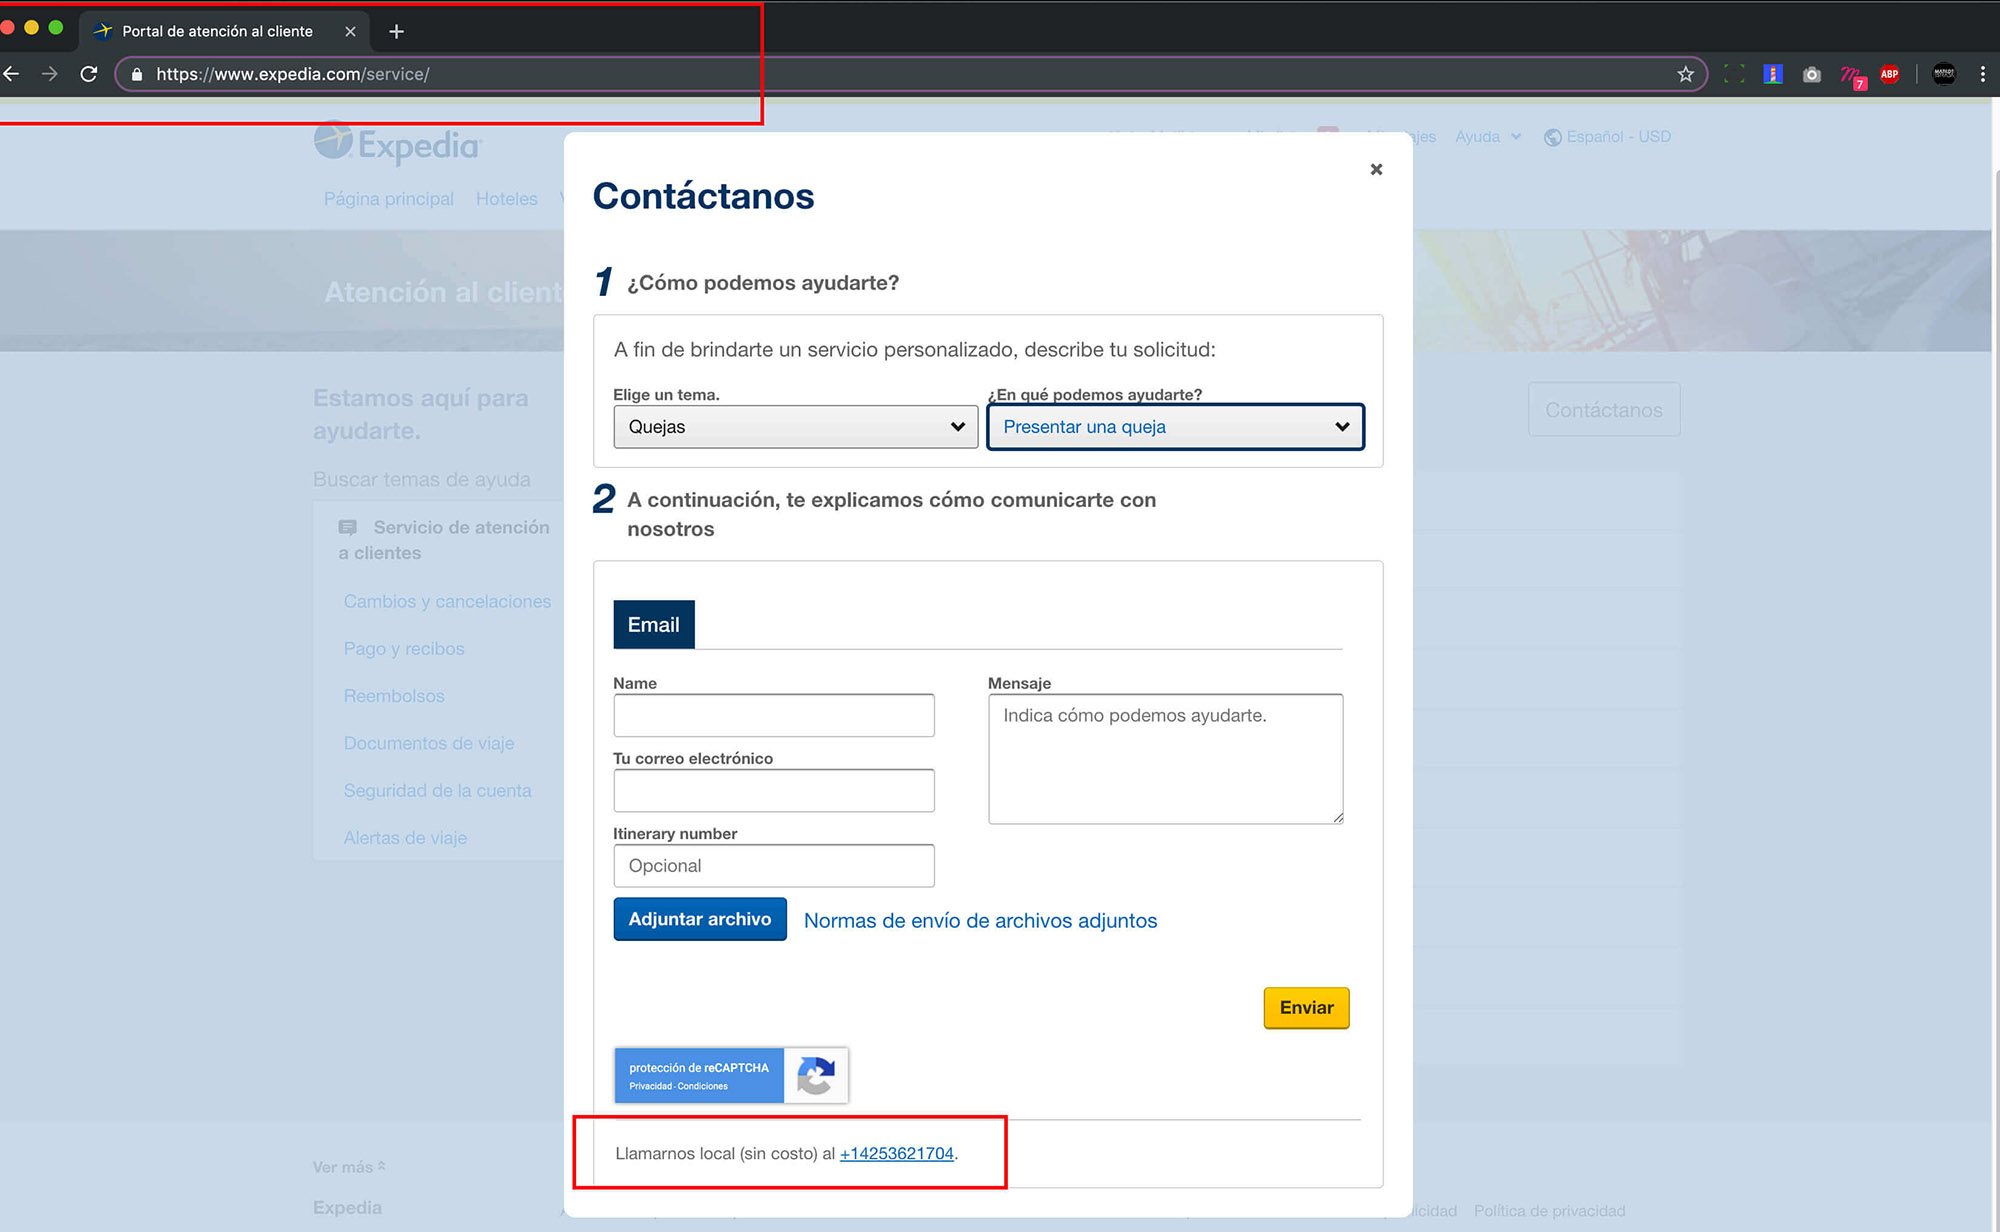The height and width of the screenshot is (1232, 2000).
Task: Click the reCAPTCHA logo icon
Action: click(815, 1076)
